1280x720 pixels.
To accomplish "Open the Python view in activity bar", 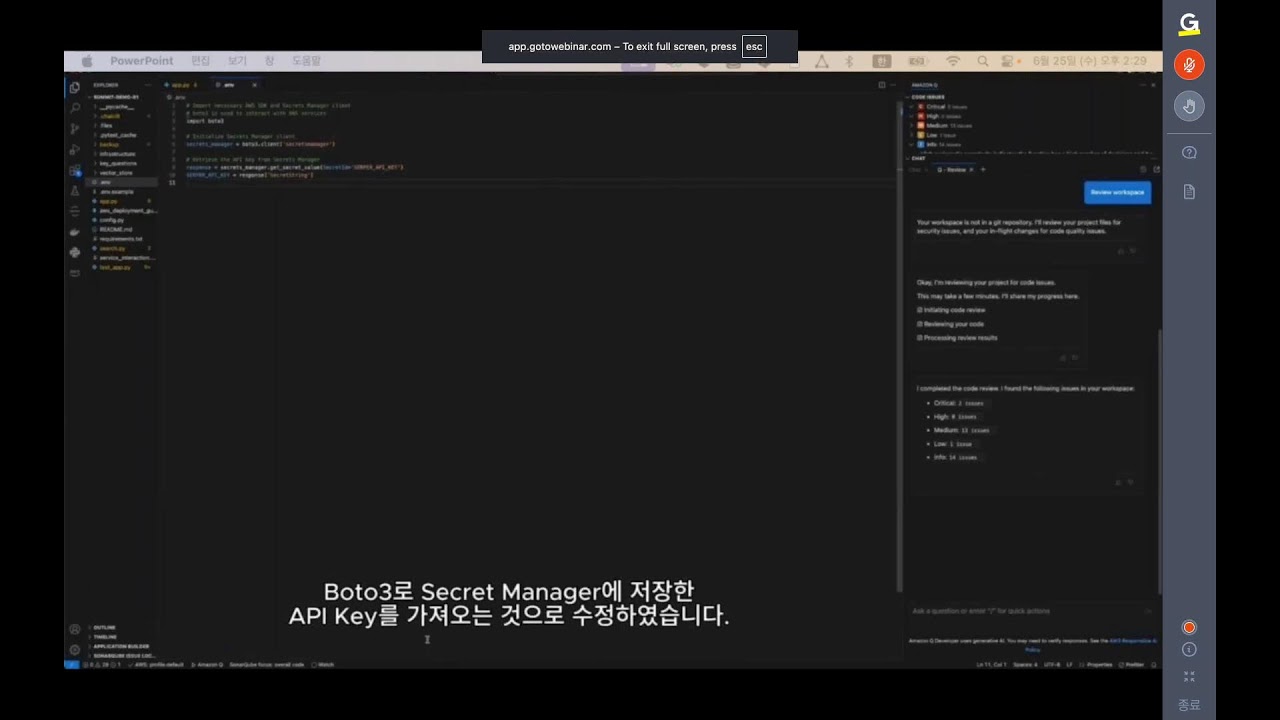I will pyautogui.click(x=74, y=252).
